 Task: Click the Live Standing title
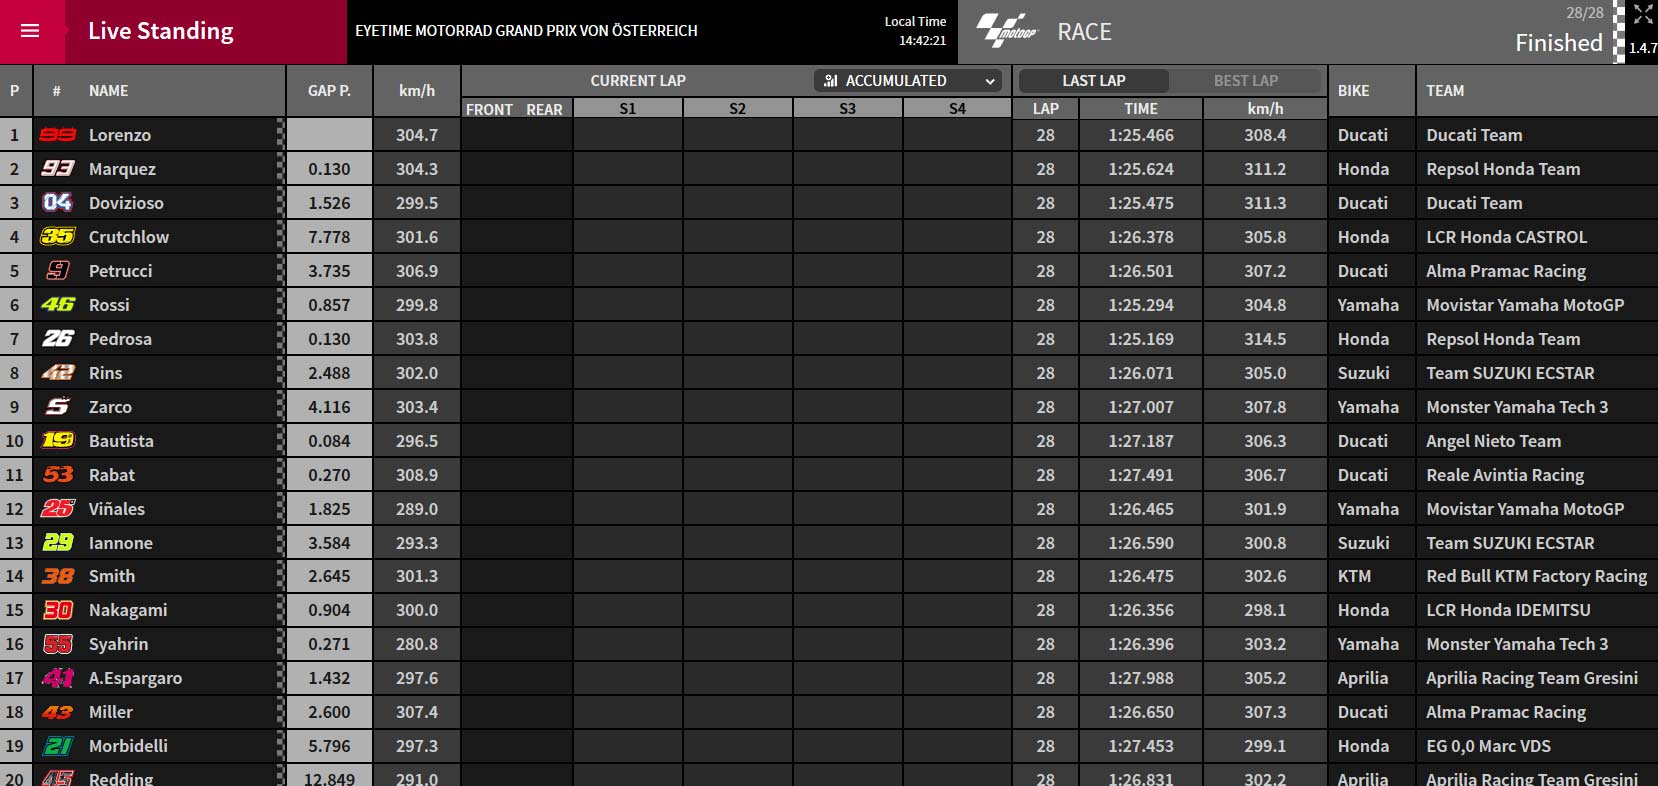point(161,31)
